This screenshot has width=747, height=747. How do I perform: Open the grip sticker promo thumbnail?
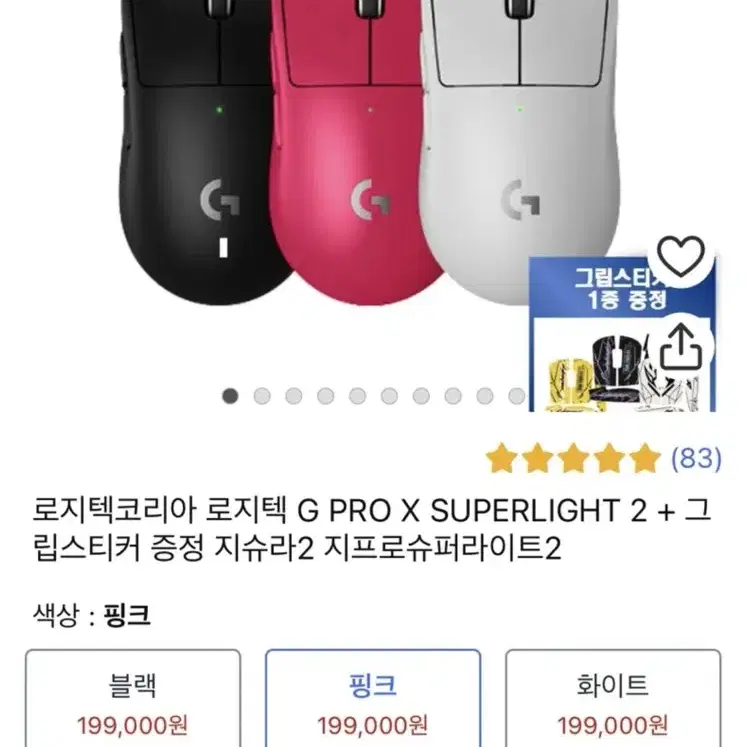pyautogui.click(x=623, y=333)
